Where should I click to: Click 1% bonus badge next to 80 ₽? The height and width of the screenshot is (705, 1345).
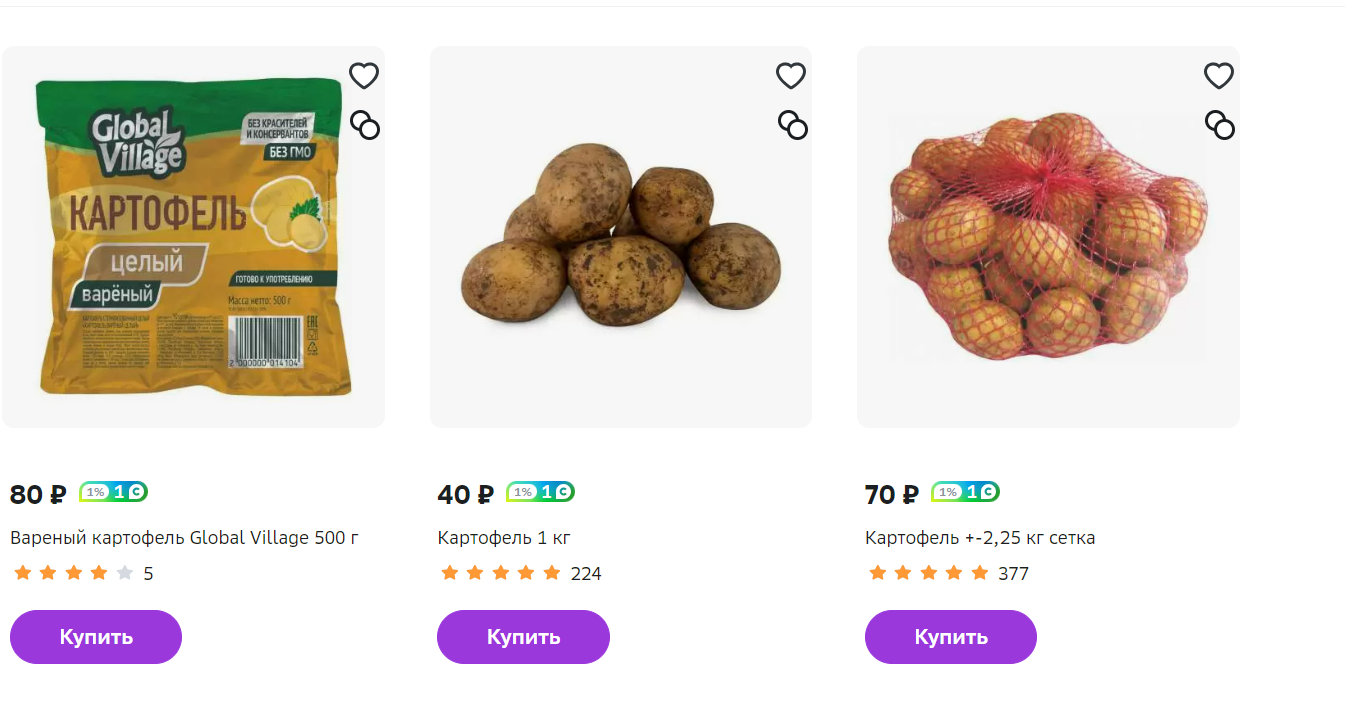coord(114,492)
